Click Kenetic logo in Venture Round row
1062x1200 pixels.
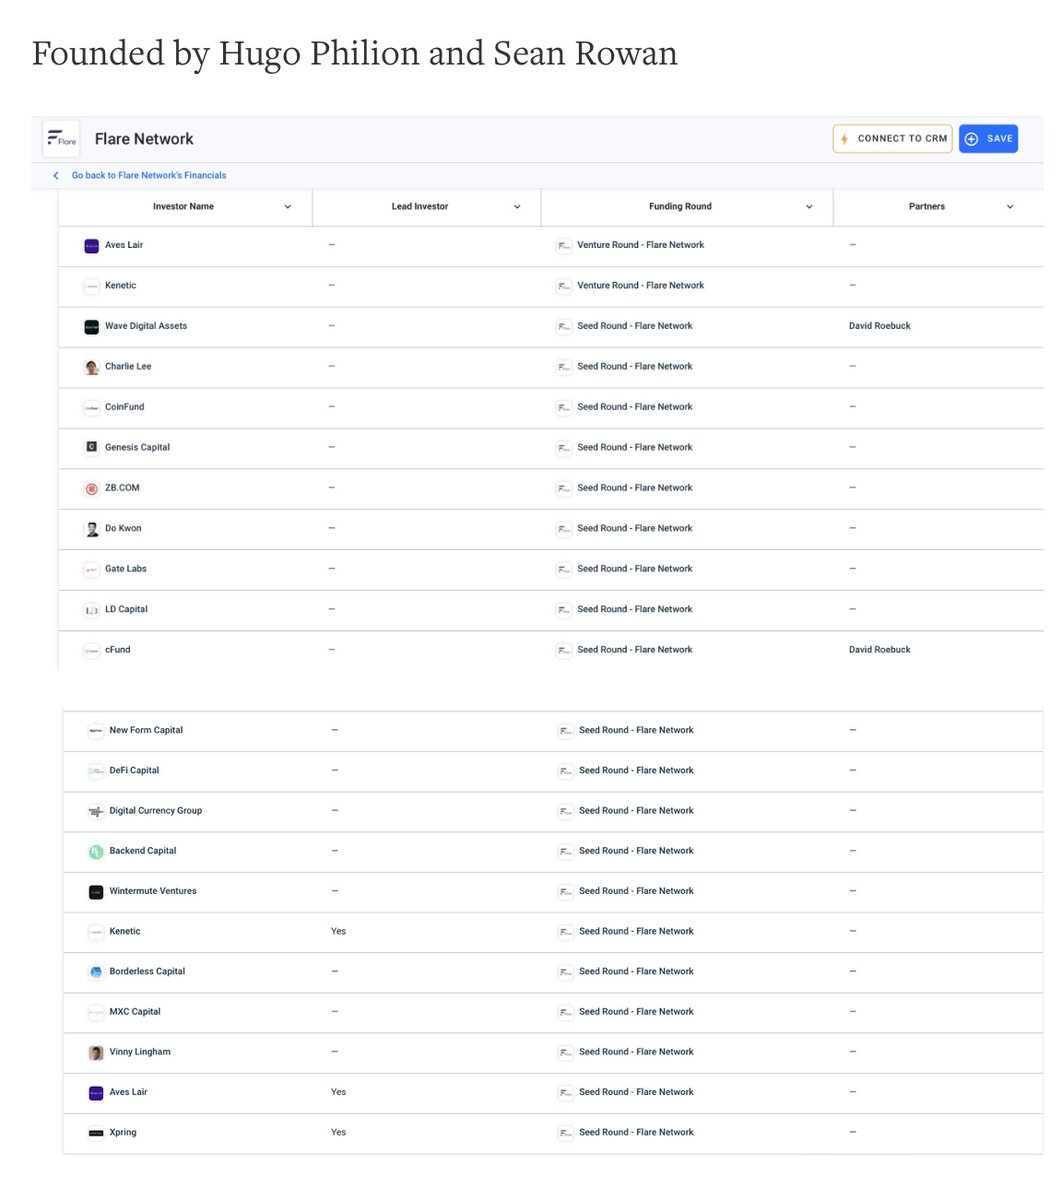coord(92,286)
